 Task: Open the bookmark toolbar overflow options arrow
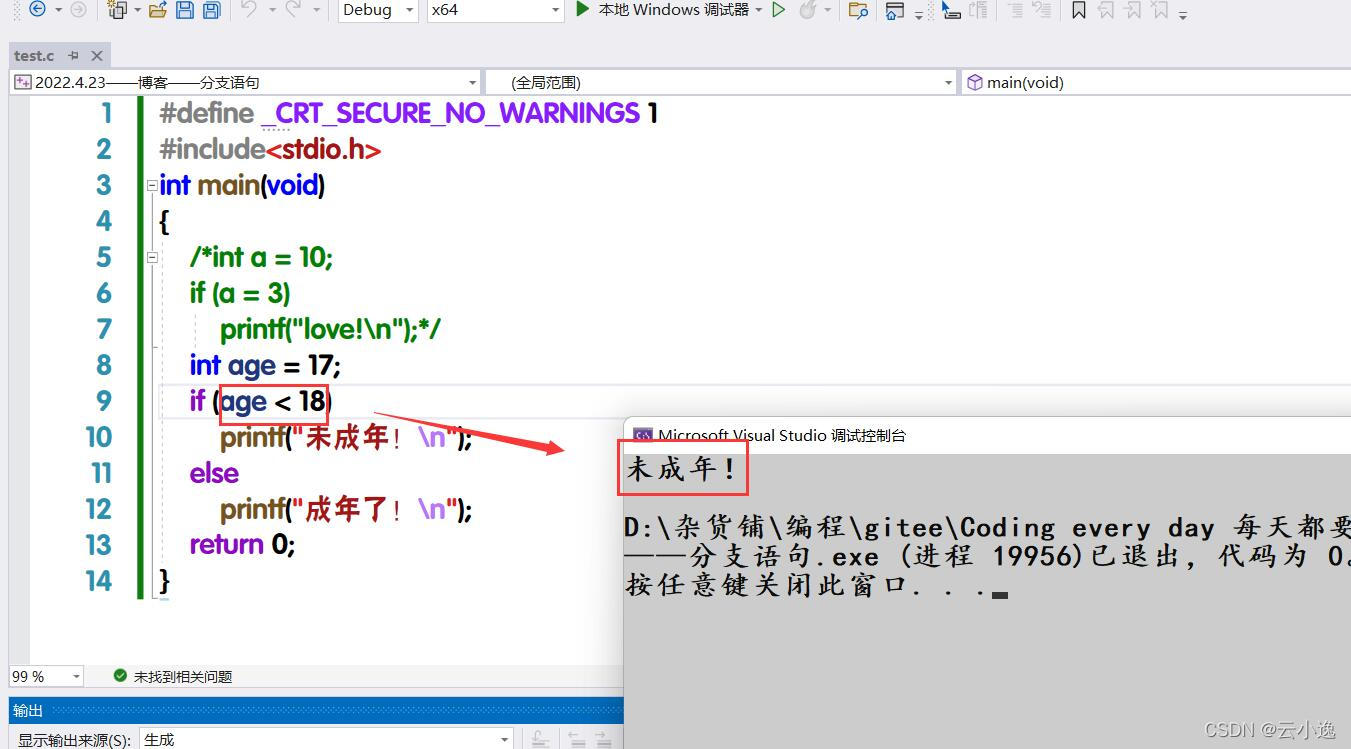point(1183,14)
